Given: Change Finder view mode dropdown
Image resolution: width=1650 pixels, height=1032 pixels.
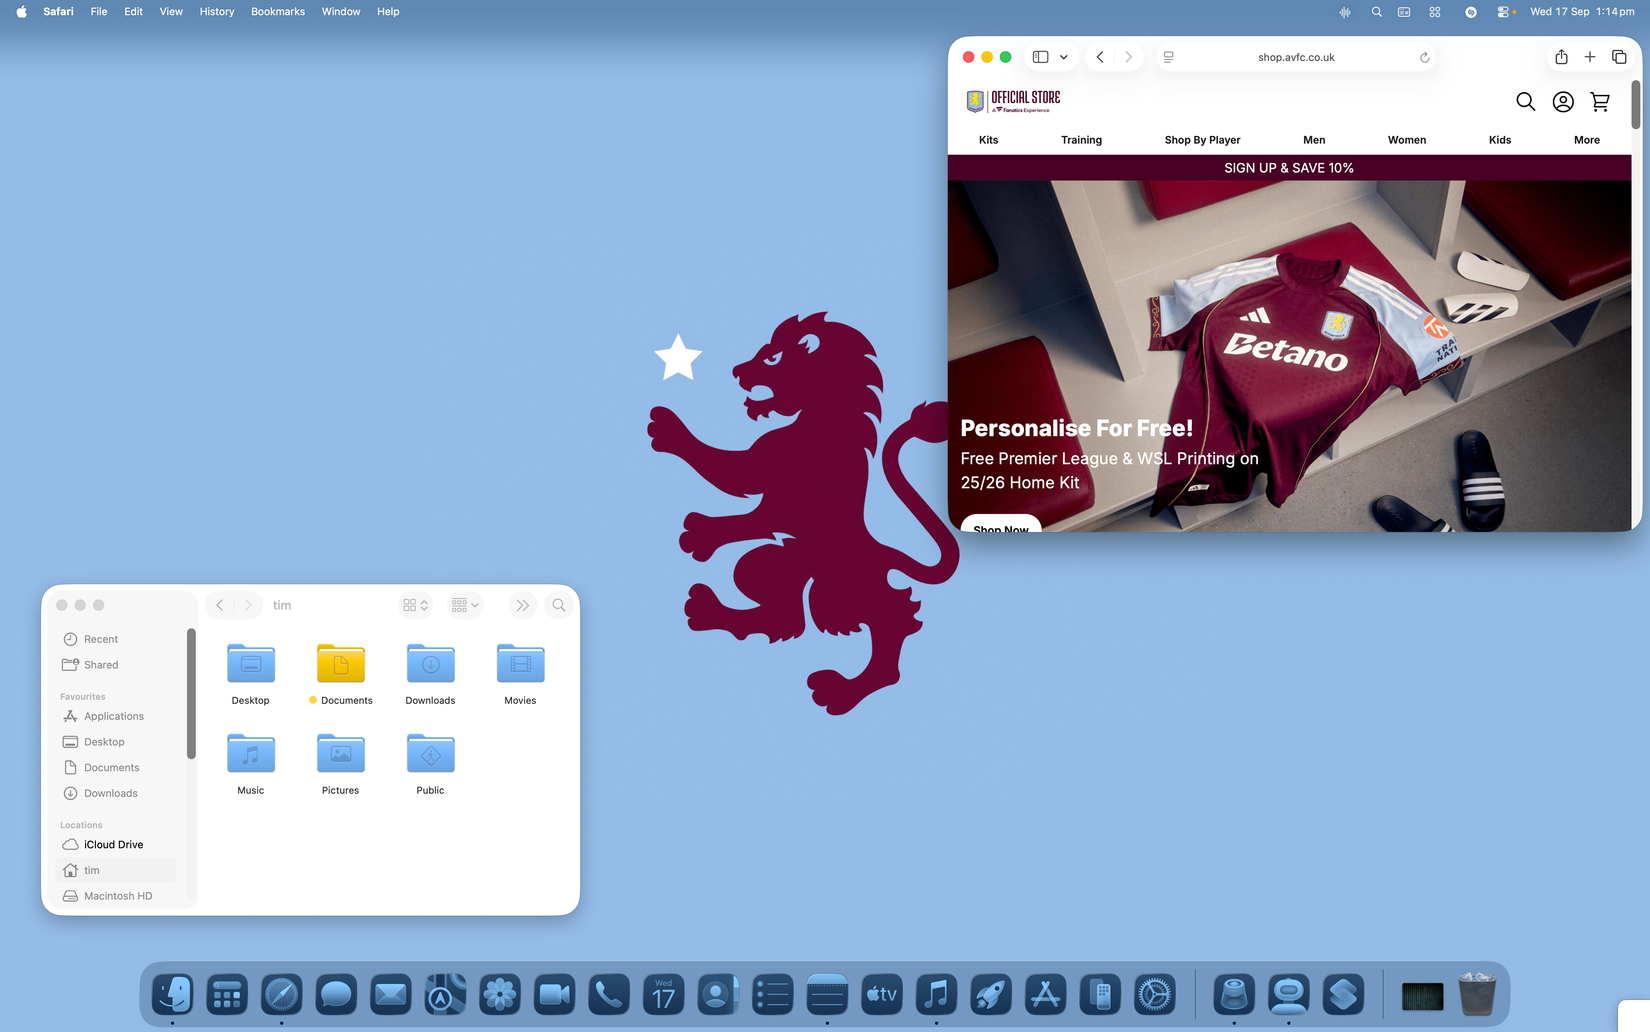Looking at the screenshot, I should point(415,605).
